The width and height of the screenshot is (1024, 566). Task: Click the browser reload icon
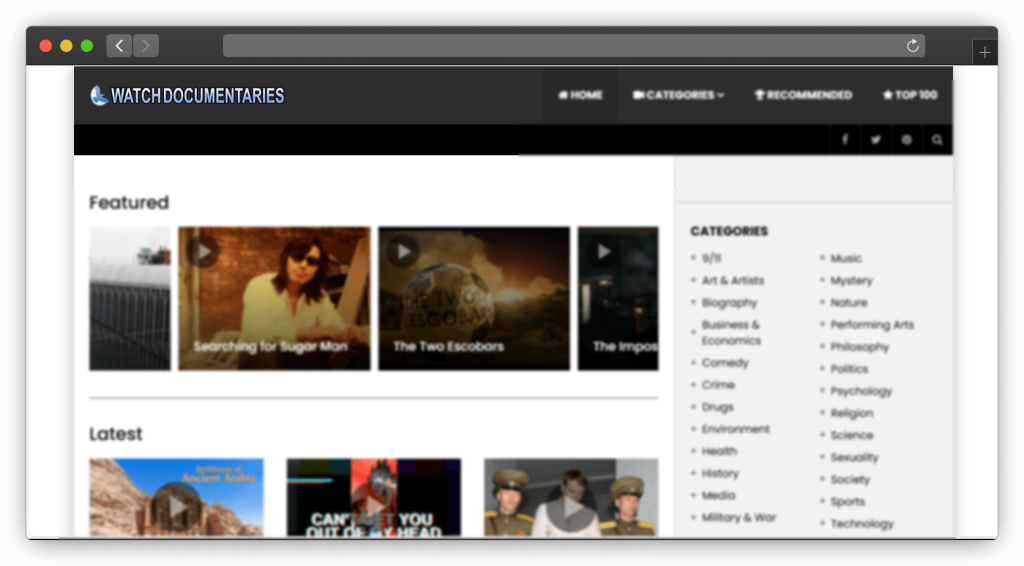coord(912,46)
